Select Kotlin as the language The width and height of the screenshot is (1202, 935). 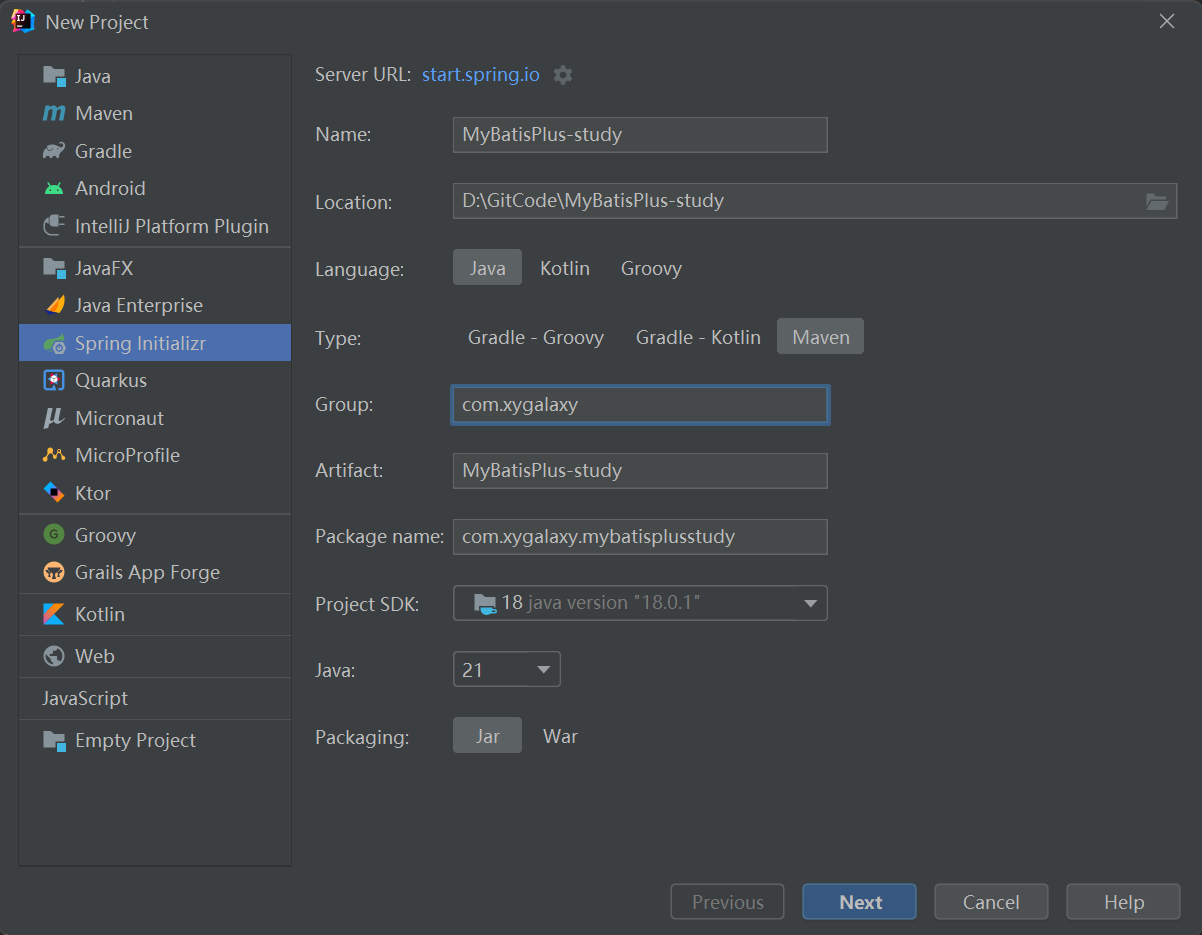point(565,269)
